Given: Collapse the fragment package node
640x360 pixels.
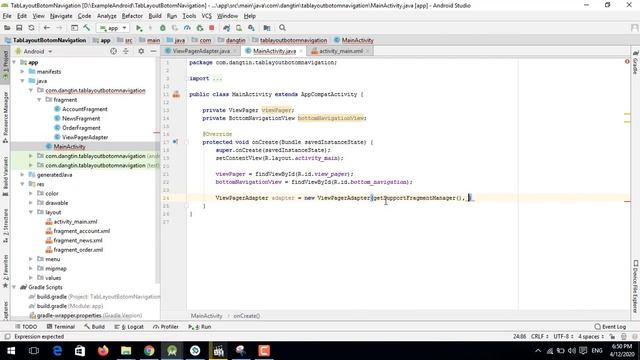Looking at the screenshot, I should coord(39,100).
